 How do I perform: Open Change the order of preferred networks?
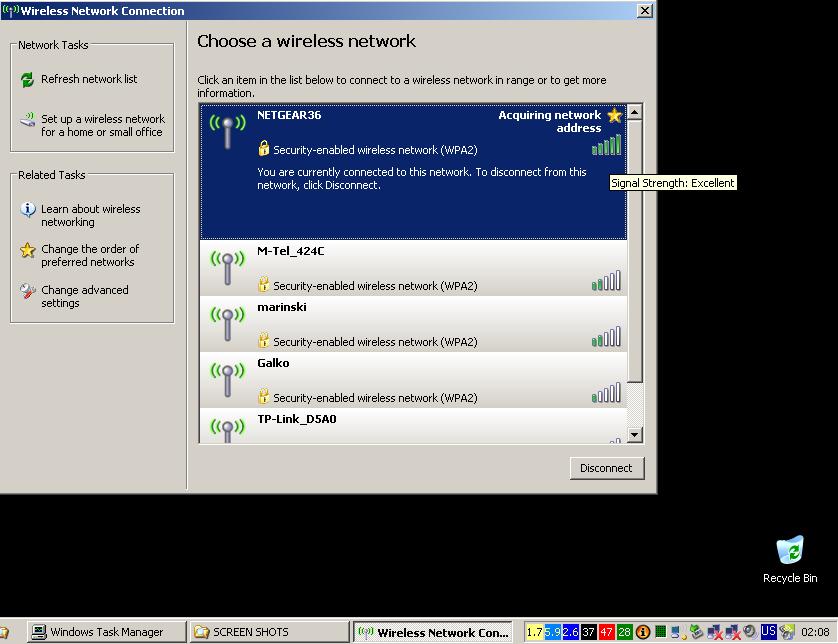click(90, 255)
